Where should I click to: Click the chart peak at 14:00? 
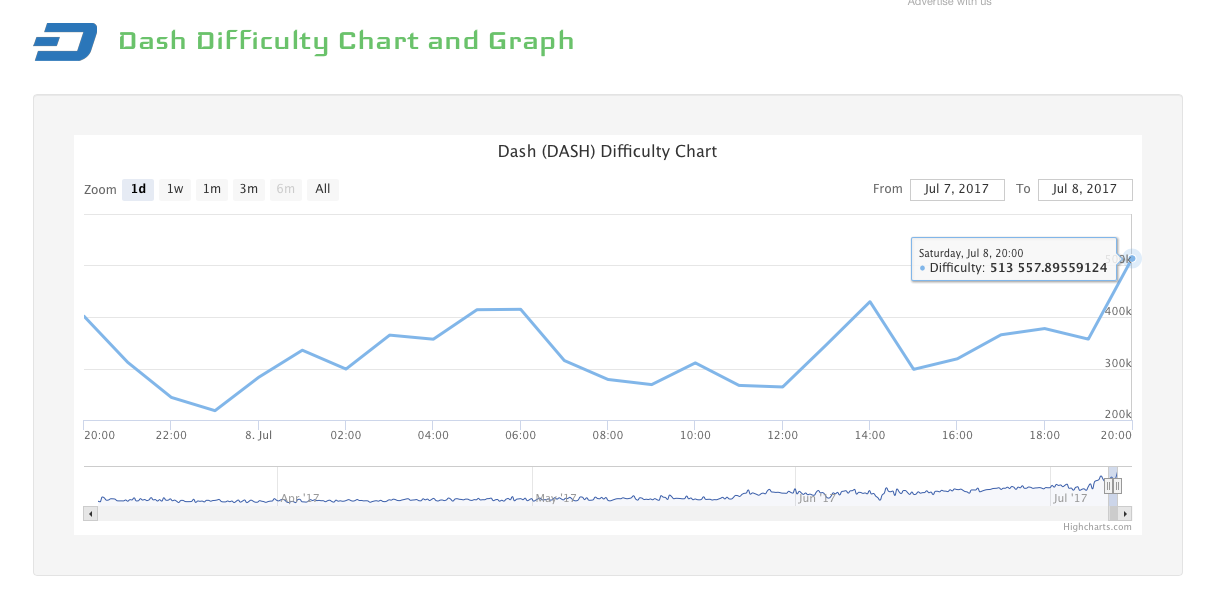[x=870, y=301]
